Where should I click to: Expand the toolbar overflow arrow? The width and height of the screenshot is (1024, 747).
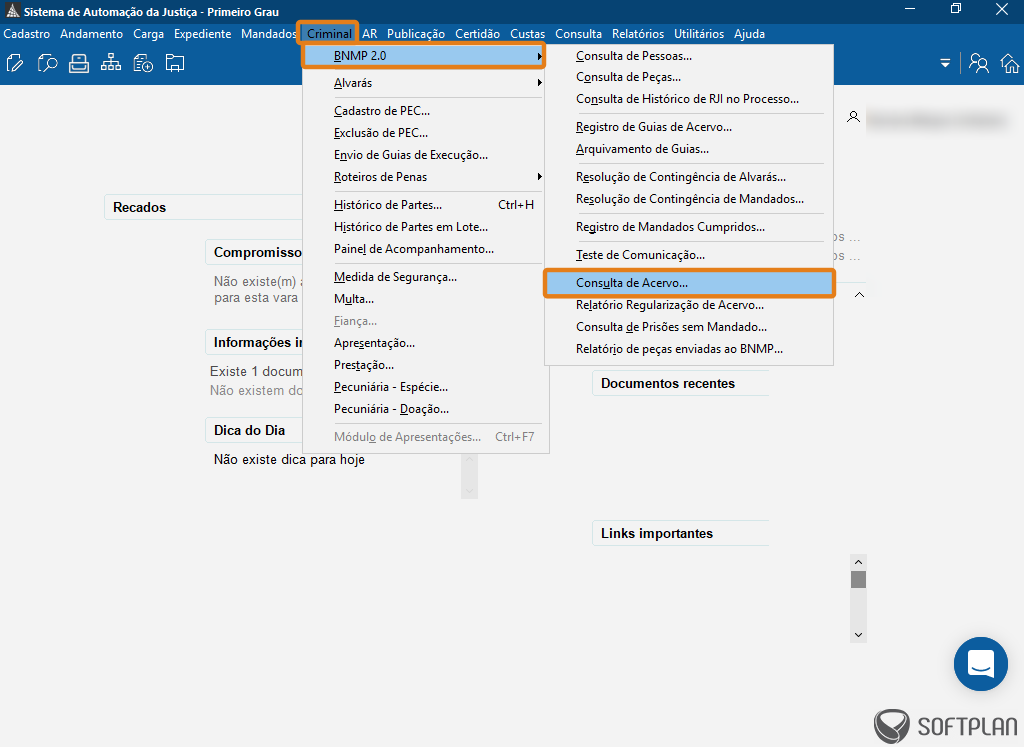(945, 63)
